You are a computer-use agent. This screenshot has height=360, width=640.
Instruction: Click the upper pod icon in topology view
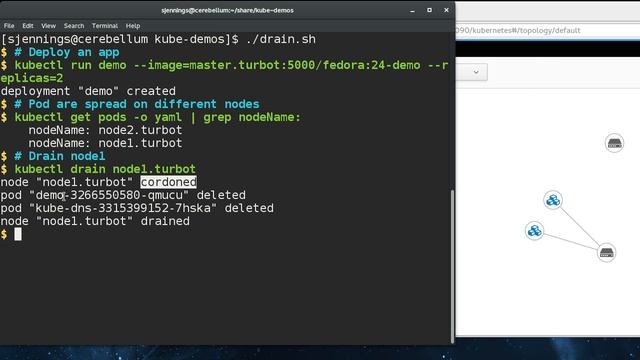coord(553,200)
